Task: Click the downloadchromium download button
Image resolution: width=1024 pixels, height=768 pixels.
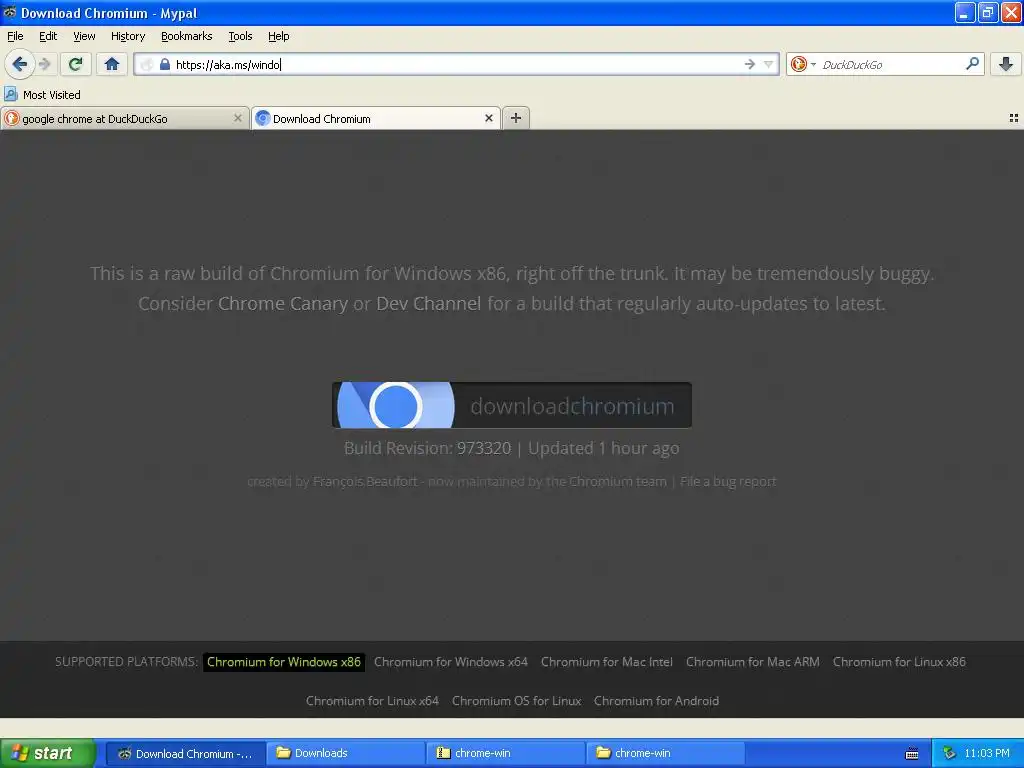Action: [x=512, y=405]
